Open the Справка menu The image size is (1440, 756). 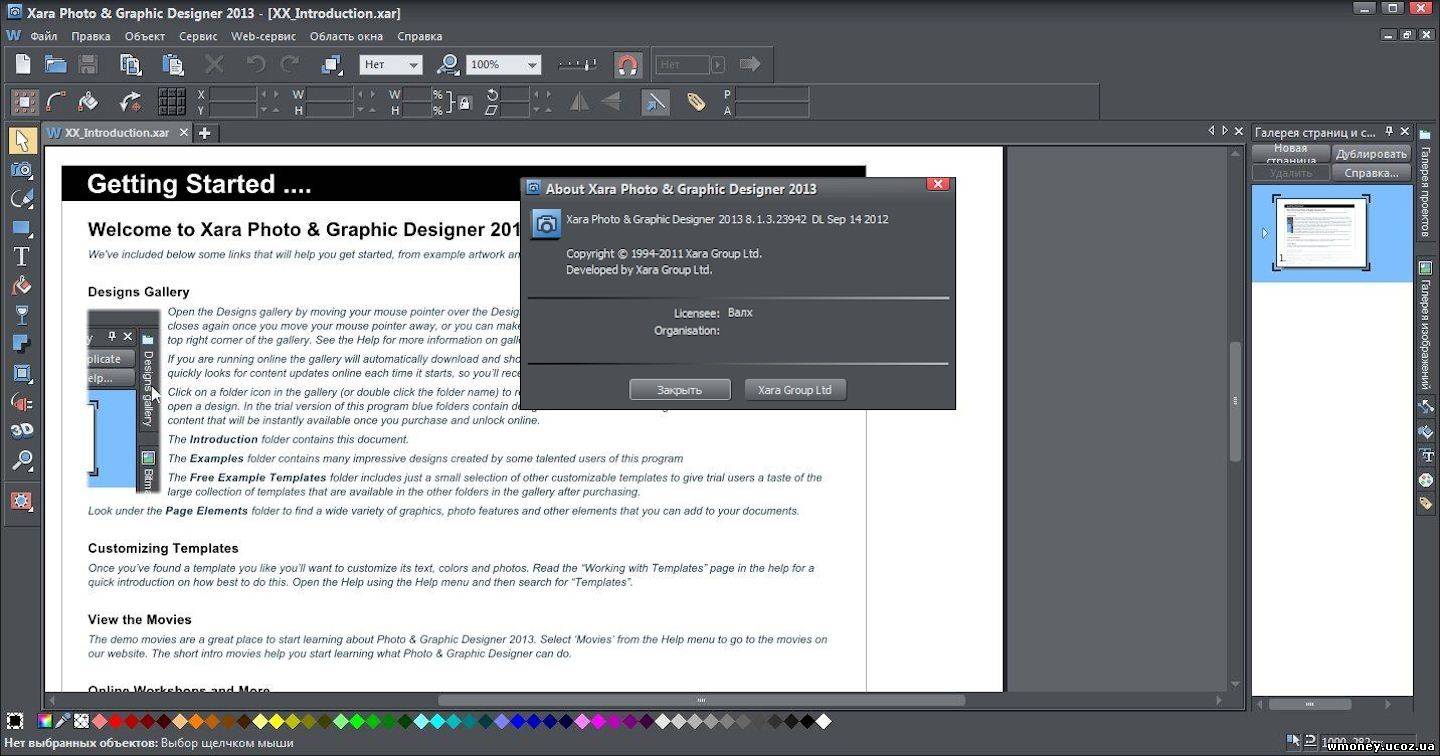point(419,36)
